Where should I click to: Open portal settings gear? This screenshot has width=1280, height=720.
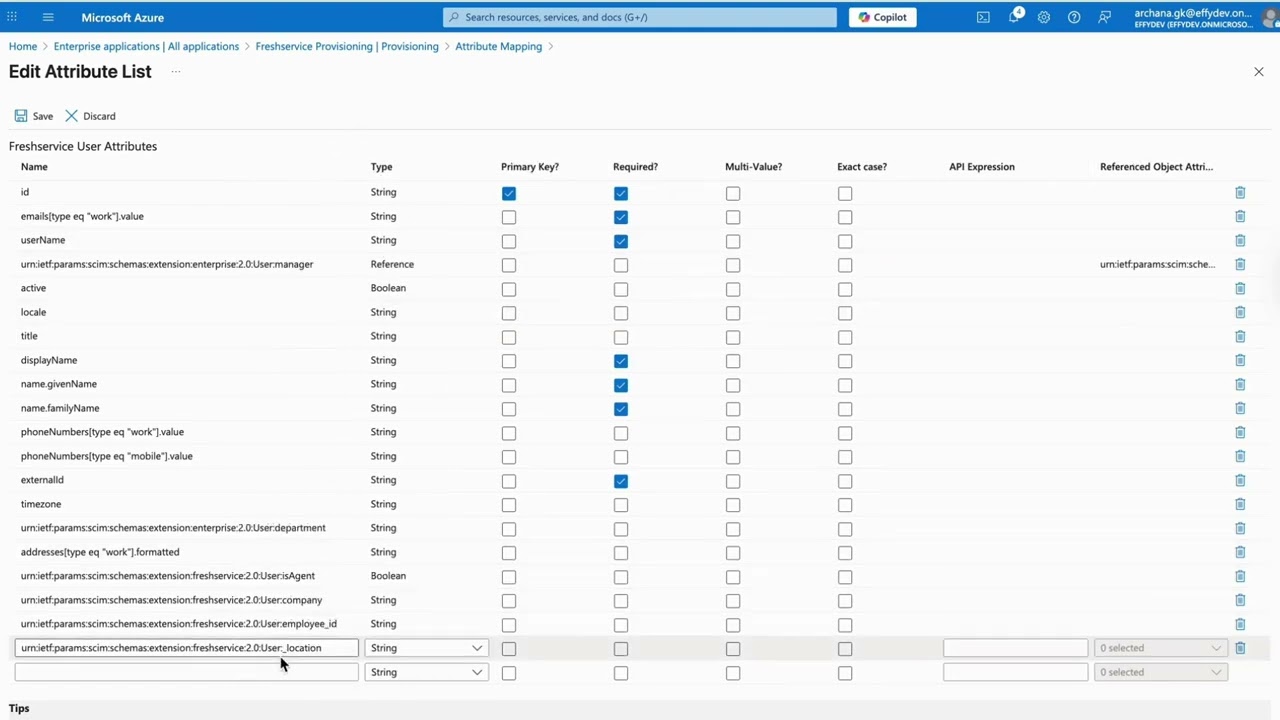[x=1044, y=17]
